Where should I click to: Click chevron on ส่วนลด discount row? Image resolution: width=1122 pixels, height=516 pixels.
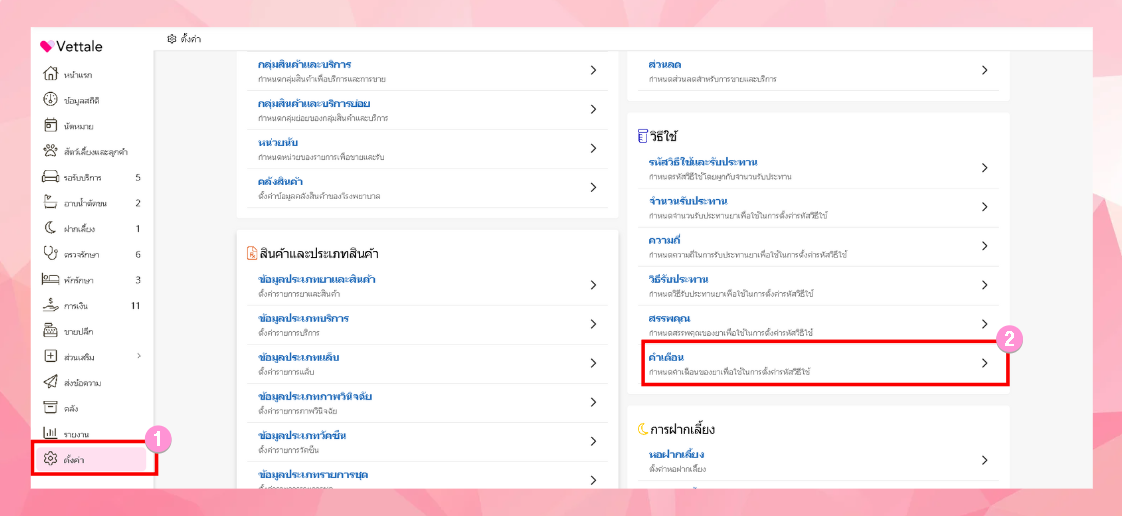[x=985, y=70]
